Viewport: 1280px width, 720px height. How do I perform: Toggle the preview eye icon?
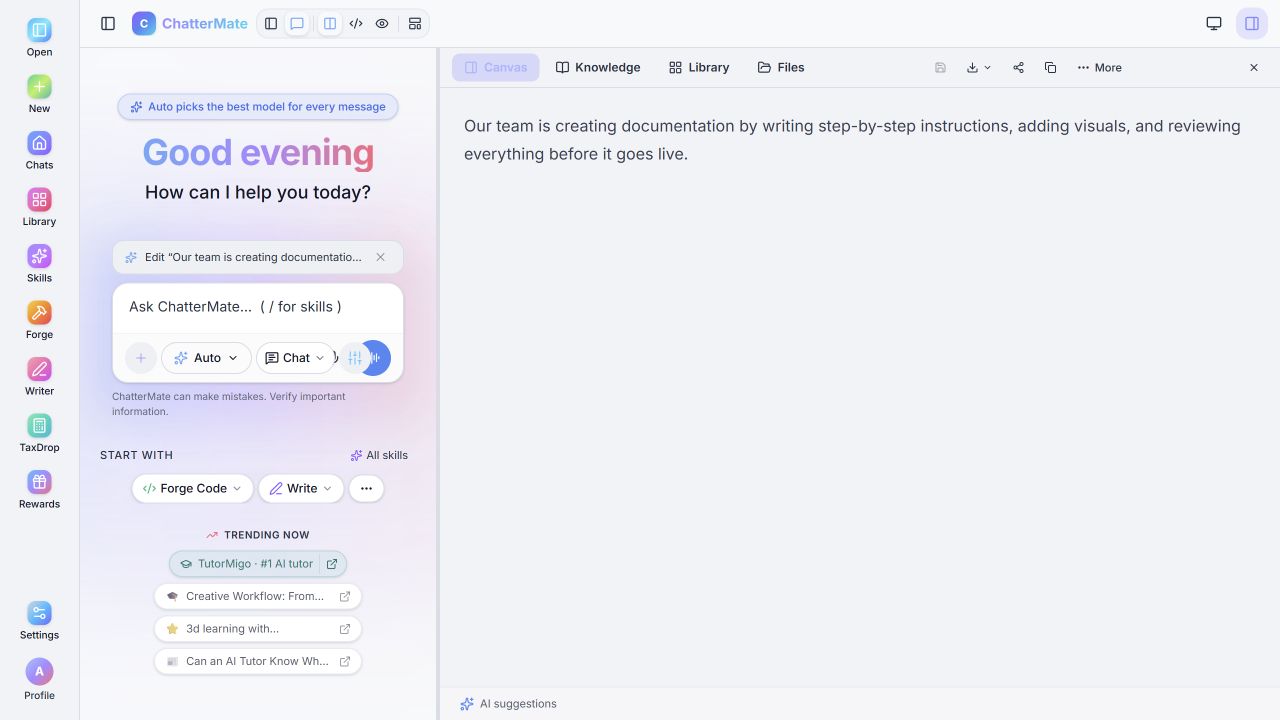pyautogui.click(x=382, y=23)
